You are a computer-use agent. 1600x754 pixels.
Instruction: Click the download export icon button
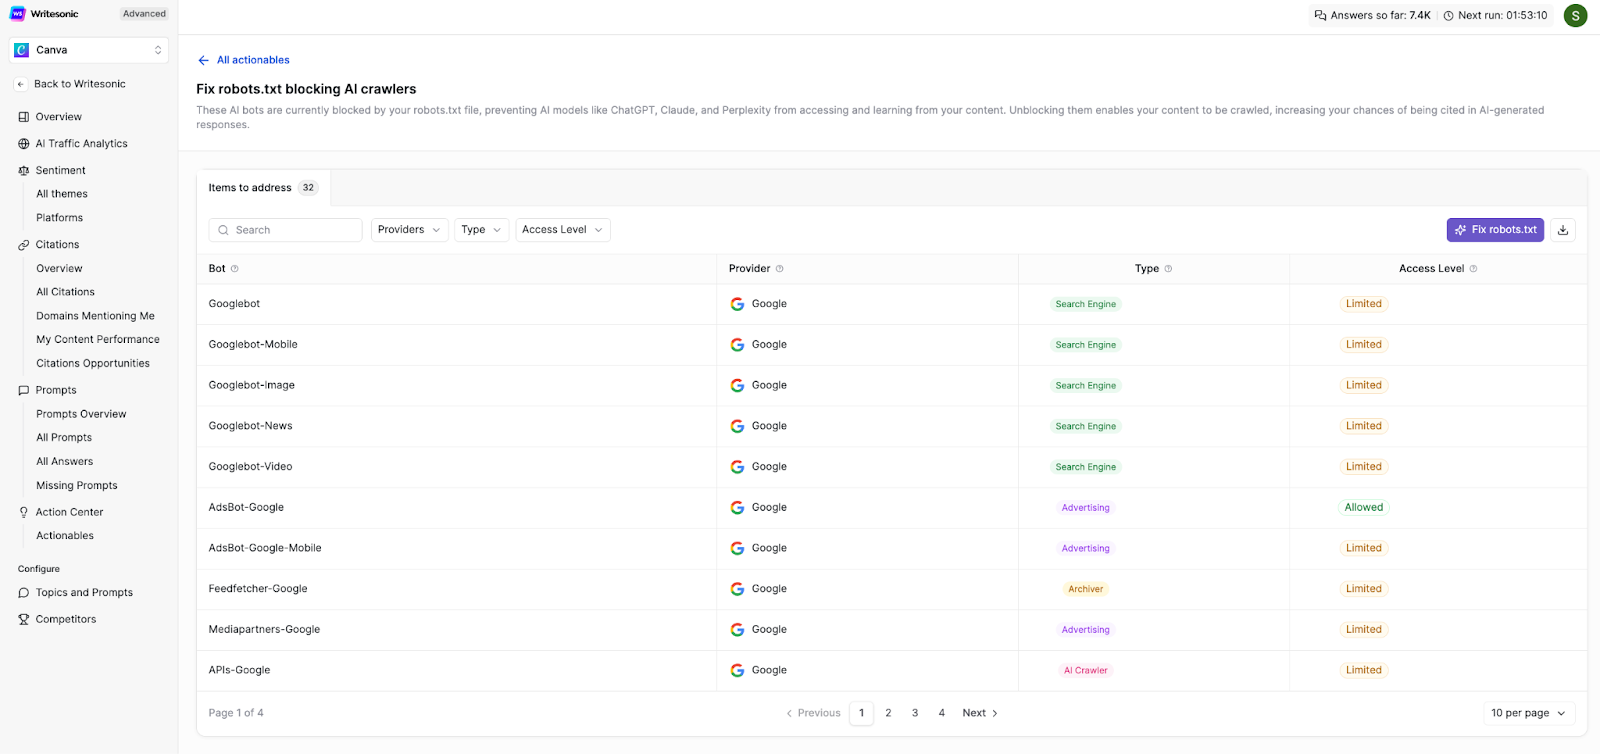pos(1563,230)
